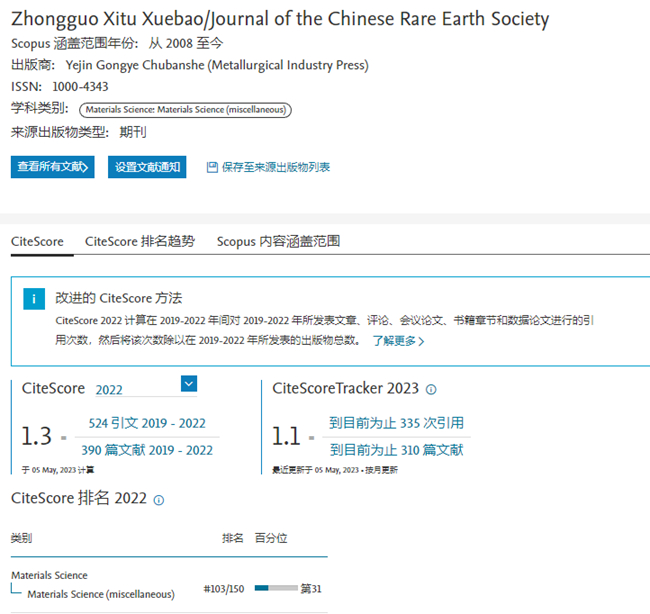The image size is (650, 614).
Task: Click info icon beside CiteScore 排名 2022
Action: (159, 499)
